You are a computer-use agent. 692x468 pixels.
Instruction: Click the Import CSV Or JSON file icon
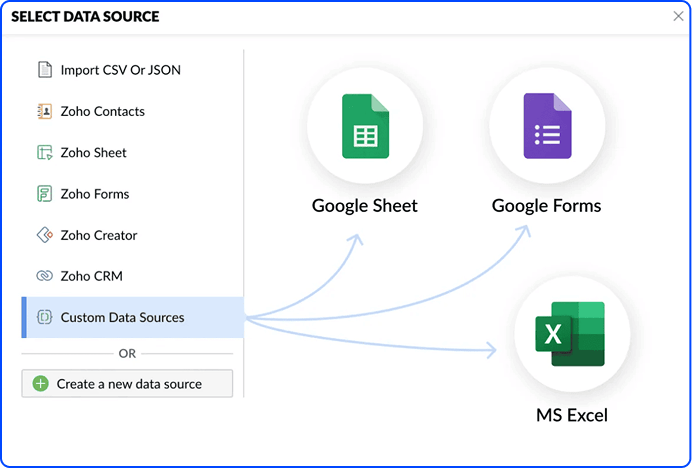point(45,70)
